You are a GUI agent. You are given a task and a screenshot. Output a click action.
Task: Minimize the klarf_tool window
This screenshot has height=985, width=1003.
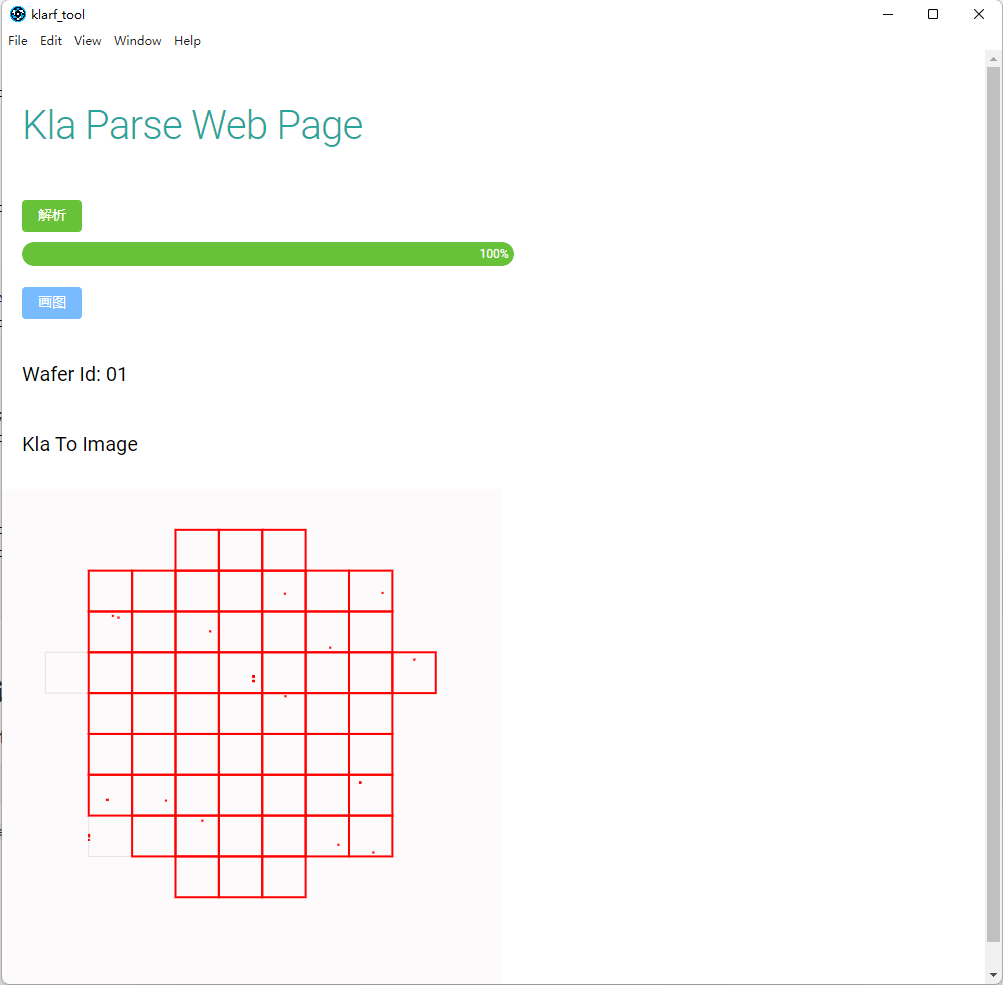tap(888, 14)
